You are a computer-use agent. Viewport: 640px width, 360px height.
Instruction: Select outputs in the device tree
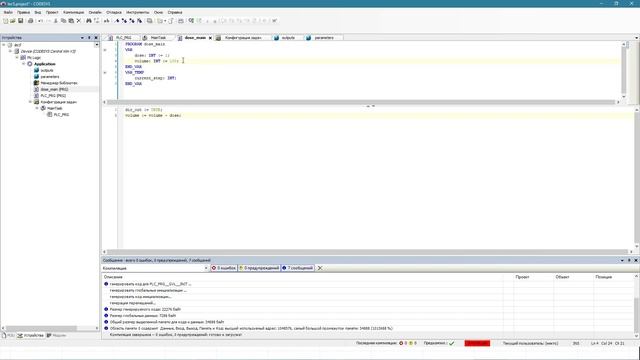tap(47, 70)
